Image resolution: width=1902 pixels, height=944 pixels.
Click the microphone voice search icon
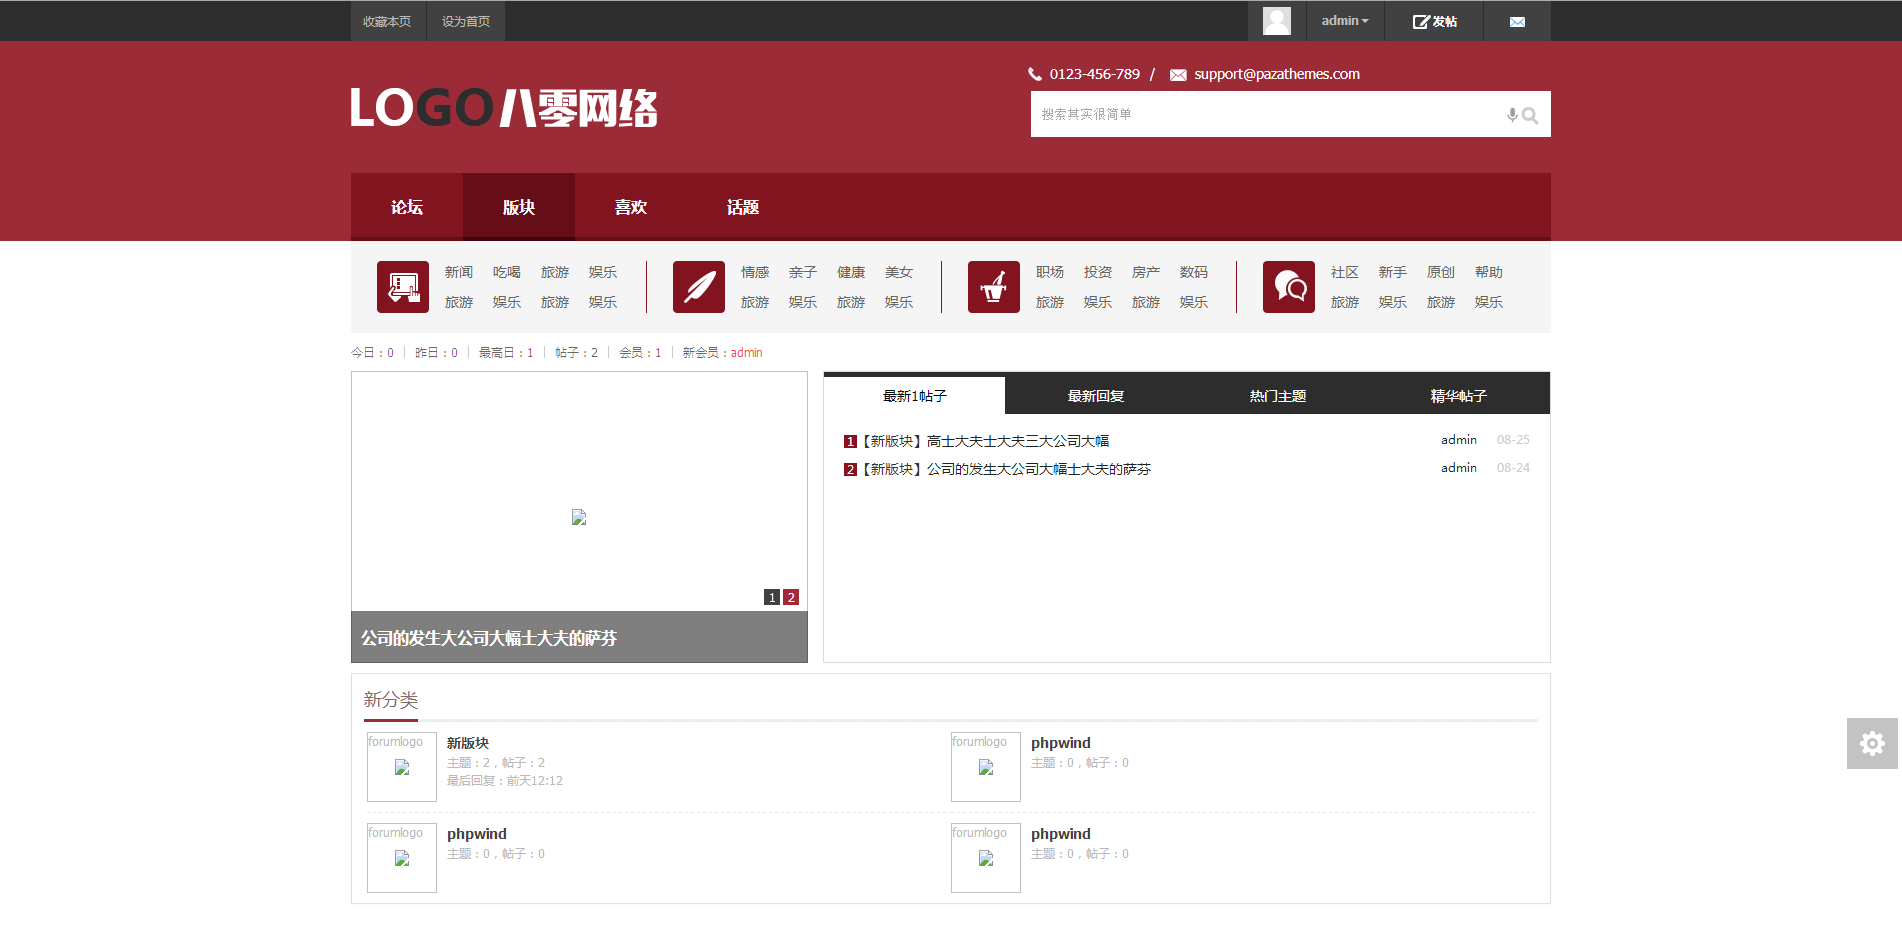pos(1512,116)
